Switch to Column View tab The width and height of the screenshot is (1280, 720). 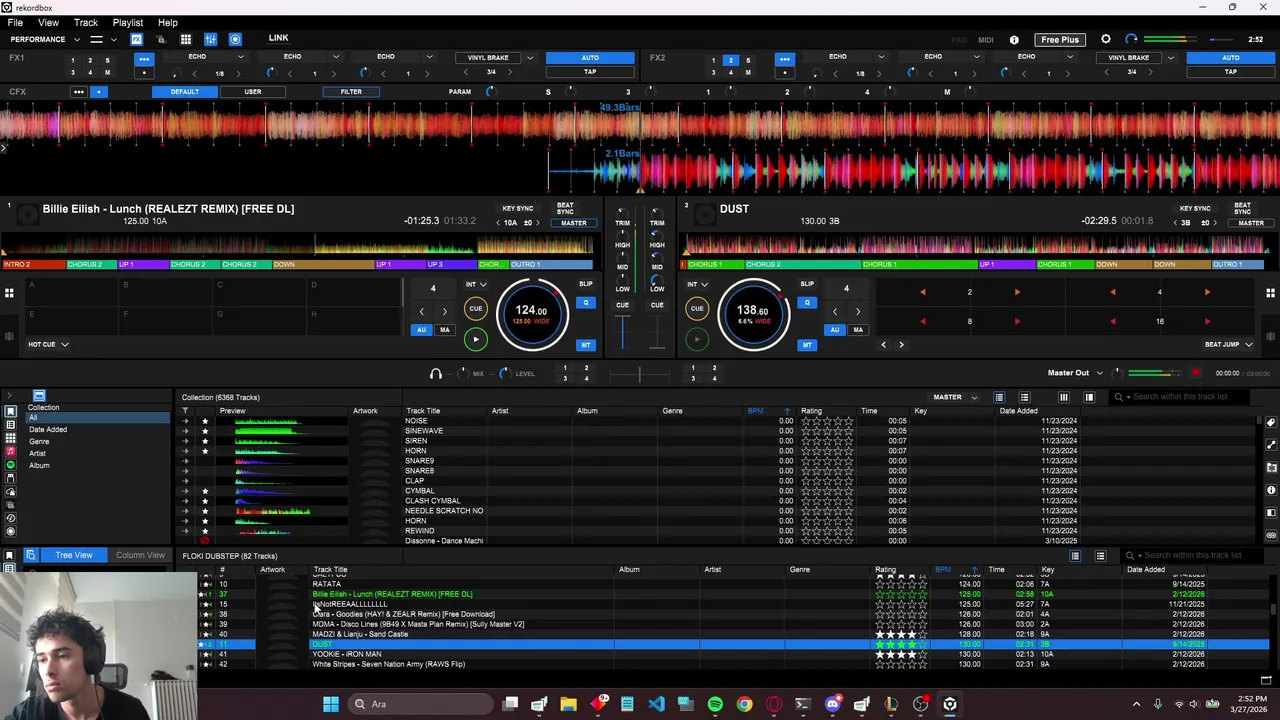tap(140, 555)
